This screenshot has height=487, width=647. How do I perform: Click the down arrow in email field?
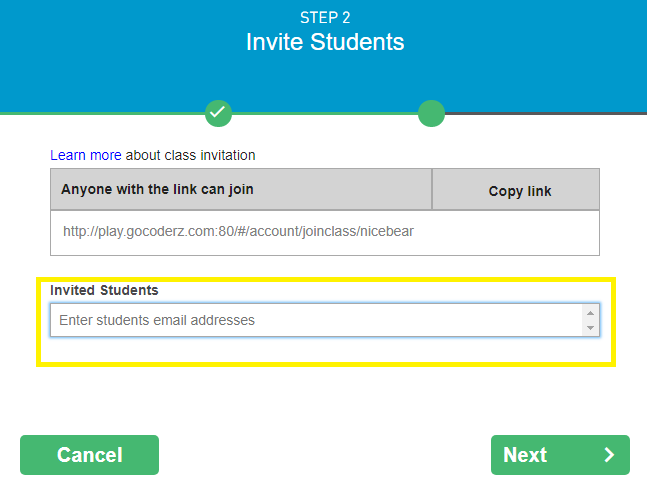click(590, 328)
